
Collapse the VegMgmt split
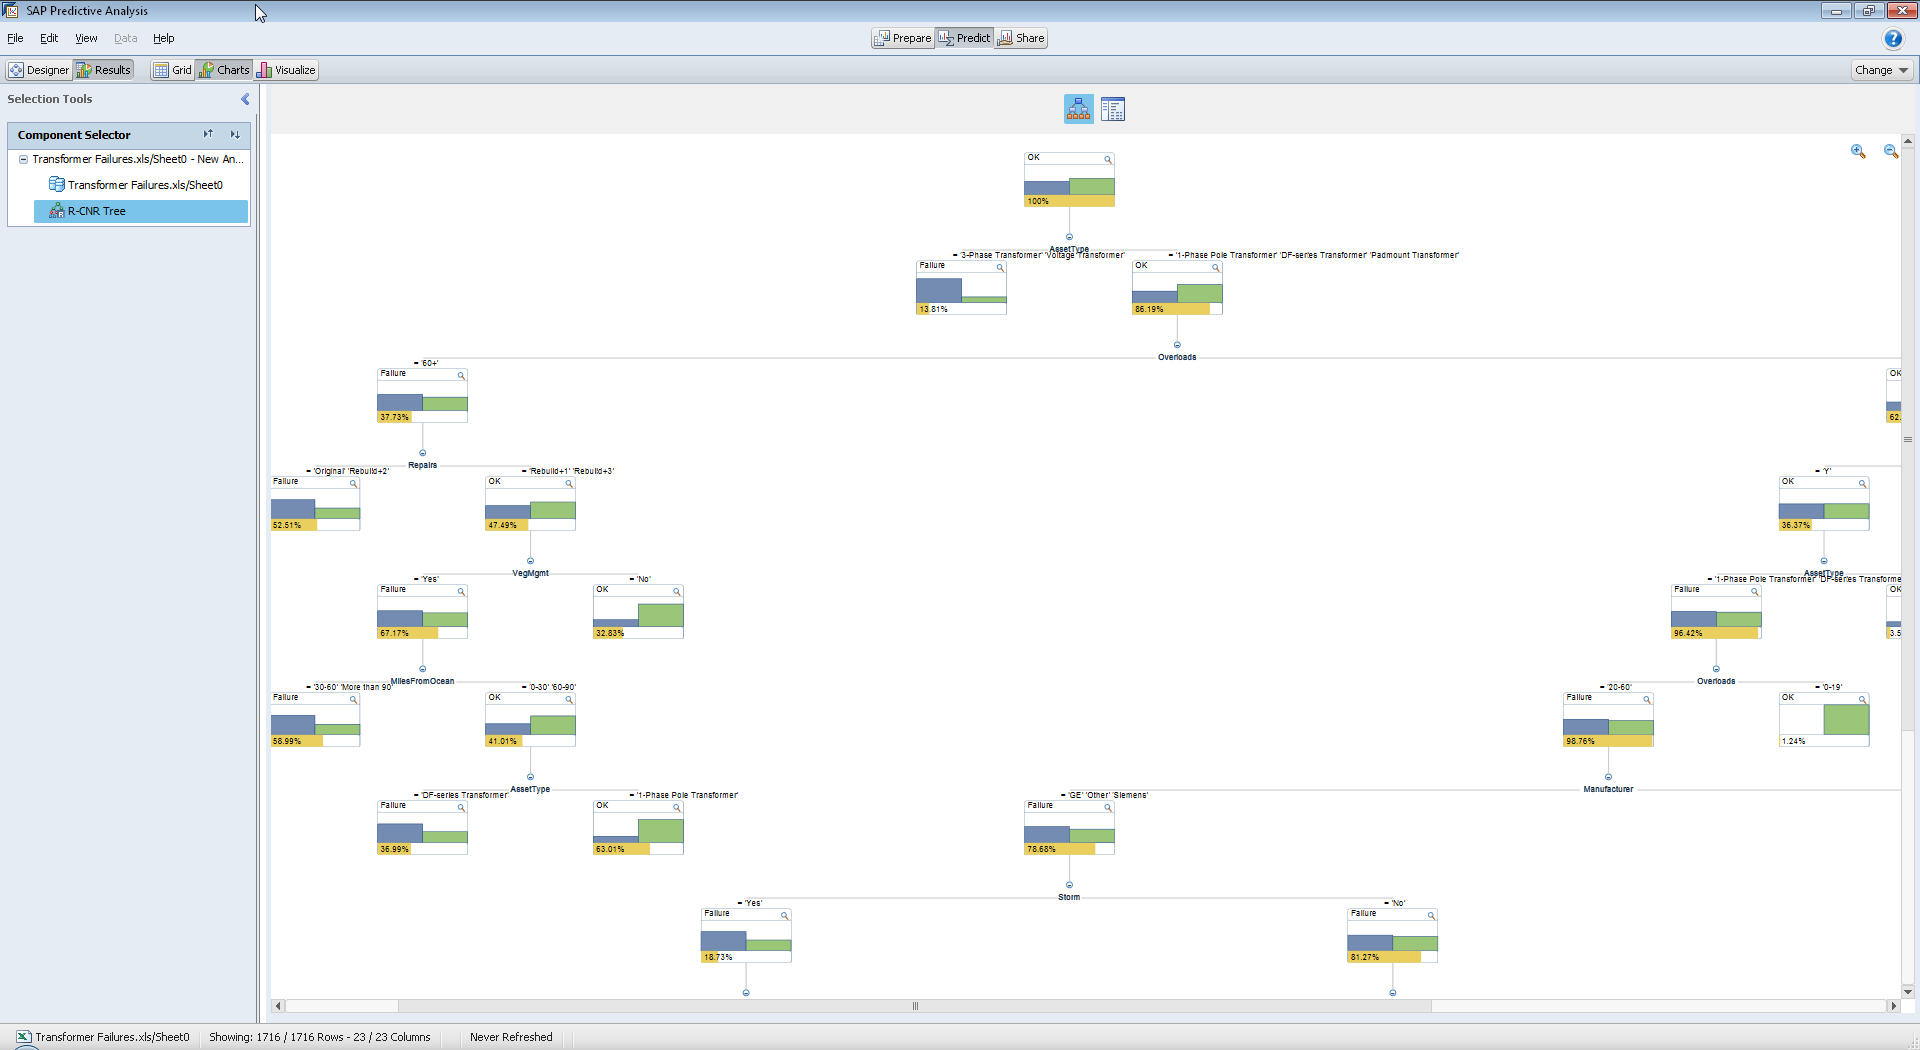(x=530, y=561)
